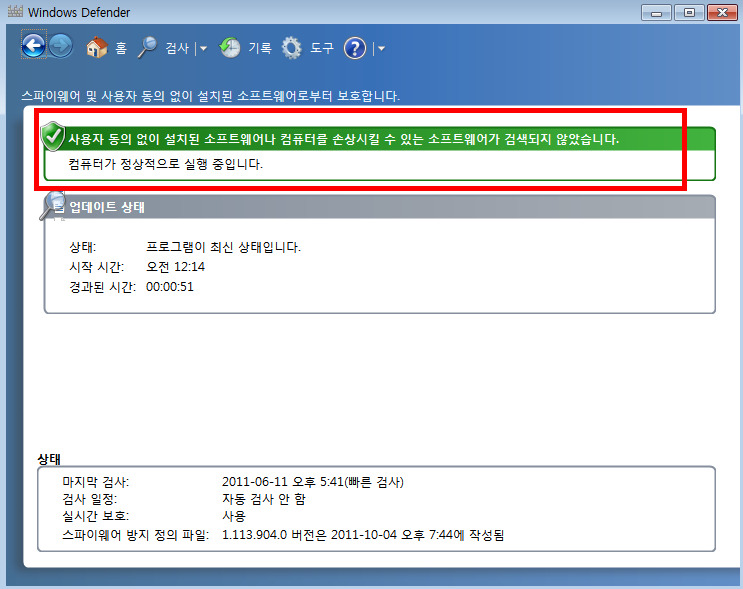Click the 도구 toolbar text

tap(322, 47)
